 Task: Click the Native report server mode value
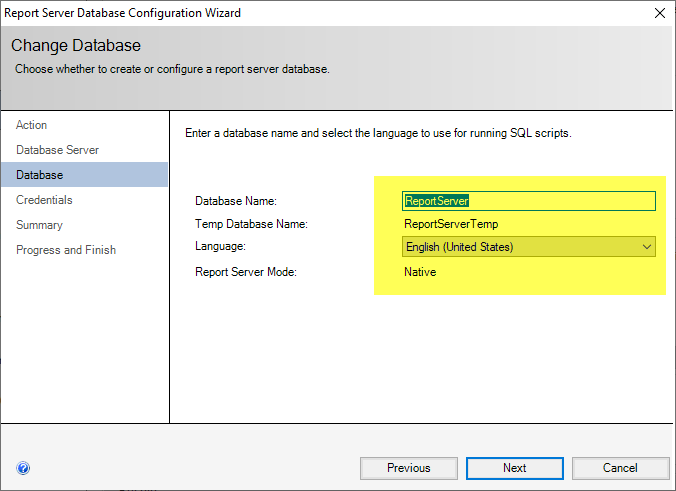point(420,272)
